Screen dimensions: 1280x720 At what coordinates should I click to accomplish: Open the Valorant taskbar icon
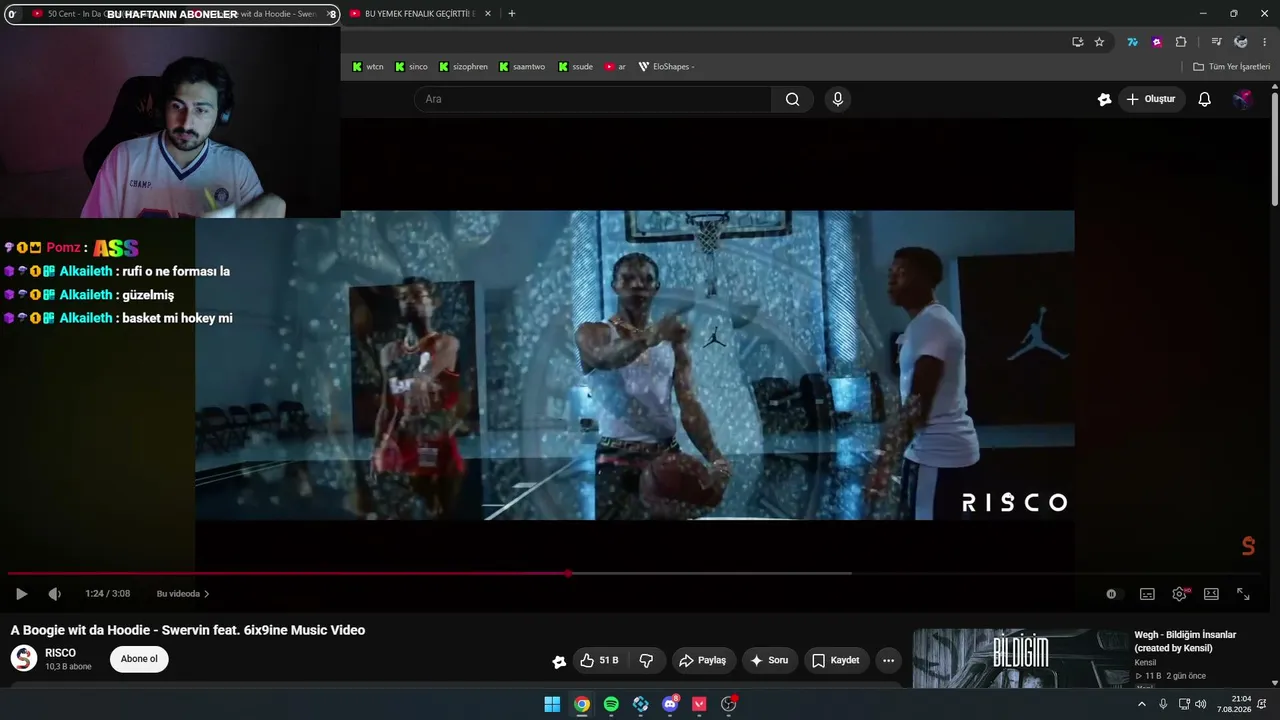(699, 704)
